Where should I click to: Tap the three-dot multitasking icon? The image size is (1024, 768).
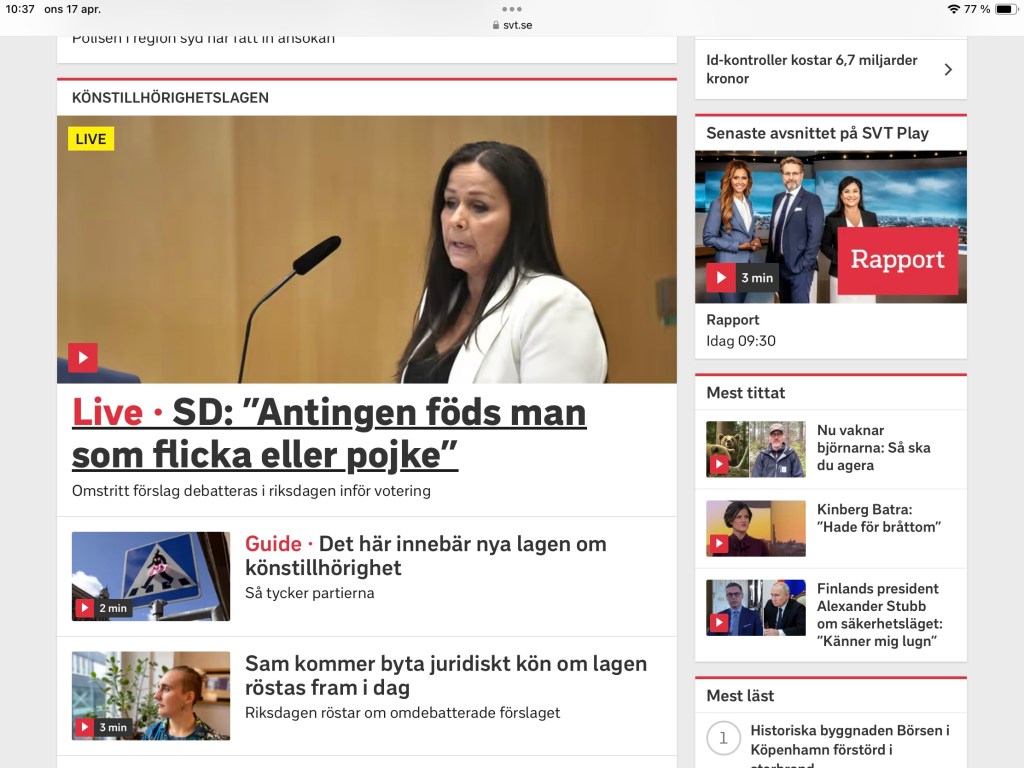[512, 9]
